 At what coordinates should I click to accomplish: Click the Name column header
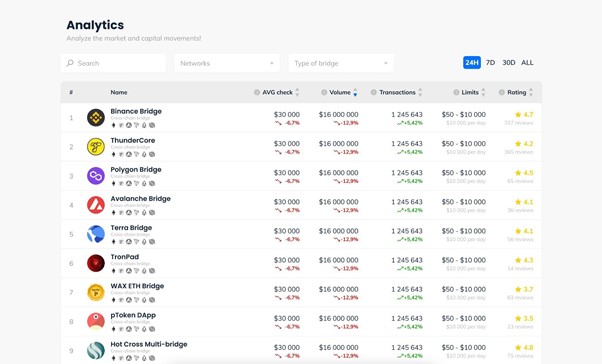119,92
